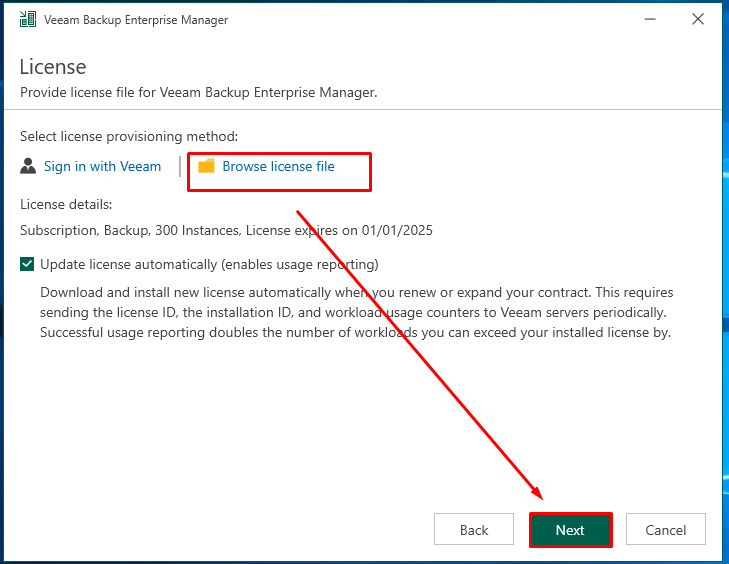Click the license details line with 300 Instances
This screenshot has width=729, height=564.
226,231
